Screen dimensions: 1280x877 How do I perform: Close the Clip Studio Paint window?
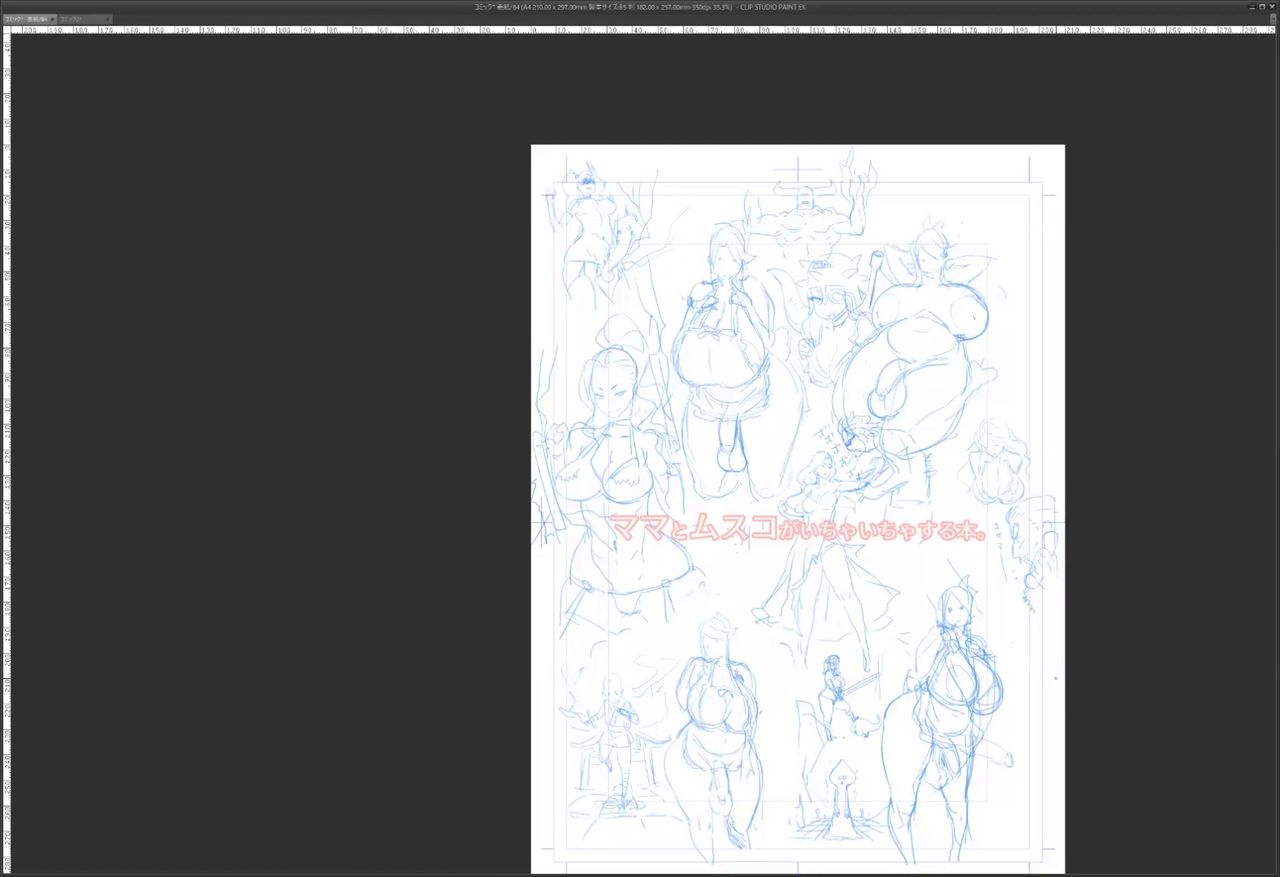click(x=1273, y=7)
